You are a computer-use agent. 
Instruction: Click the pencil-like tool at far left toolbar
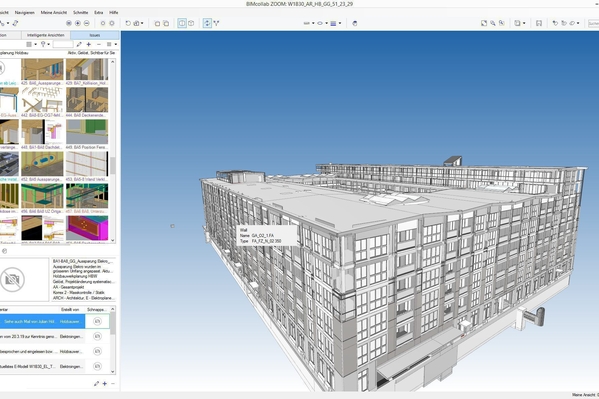[x=15, y=23]
